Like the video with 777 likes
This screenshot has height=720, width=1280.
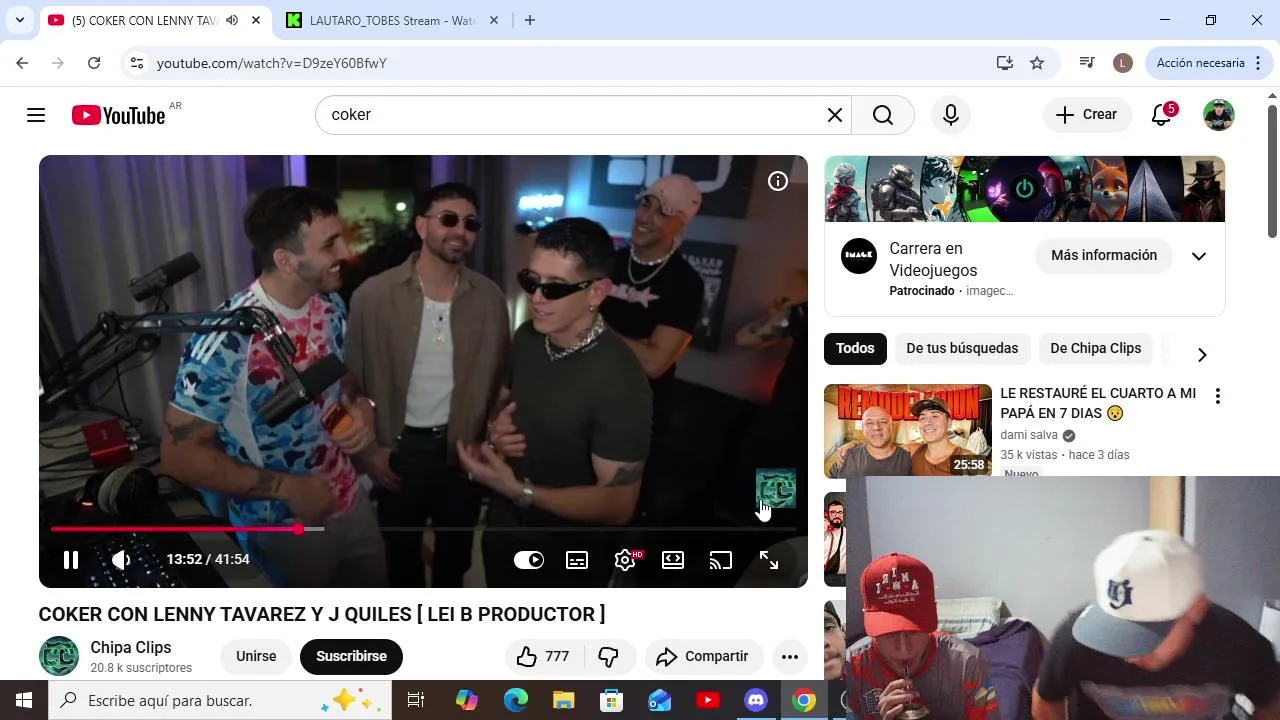pos(543,657)
